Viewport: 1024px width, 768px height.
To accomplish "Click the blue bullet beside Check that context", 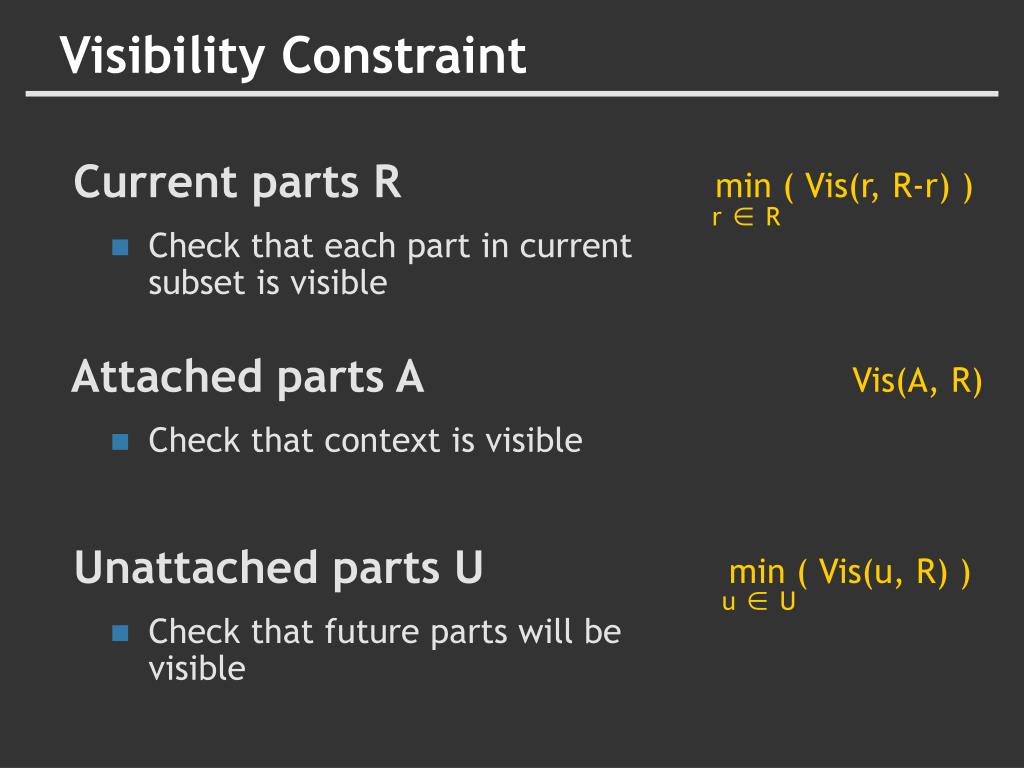I will (120, 442).
